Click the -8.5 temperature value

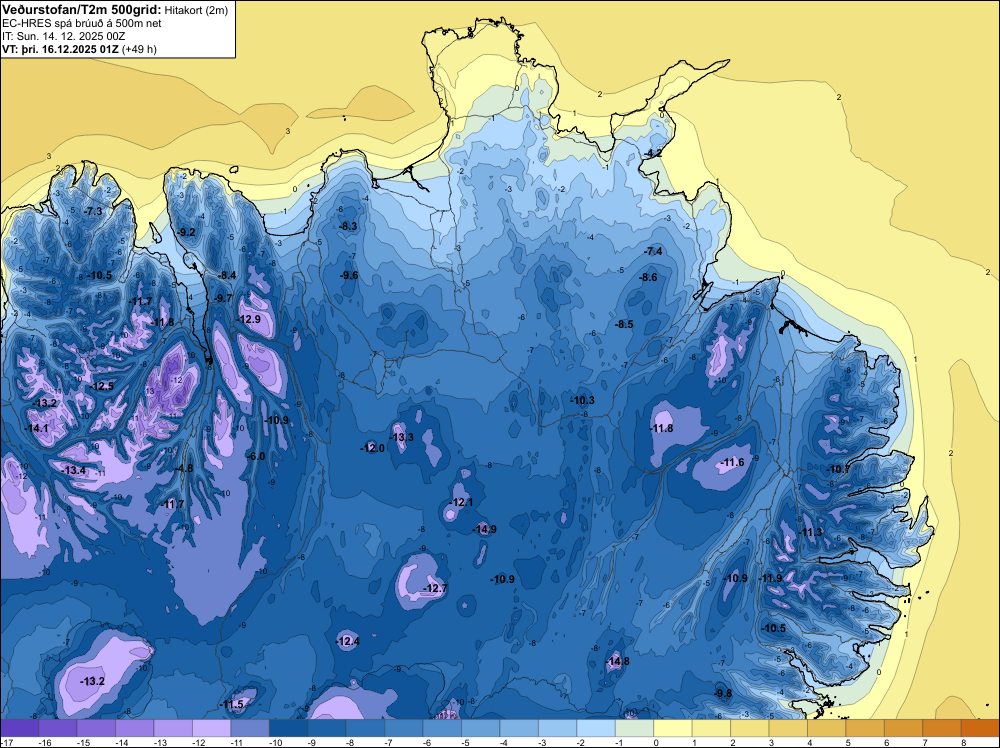click(624, 325)
